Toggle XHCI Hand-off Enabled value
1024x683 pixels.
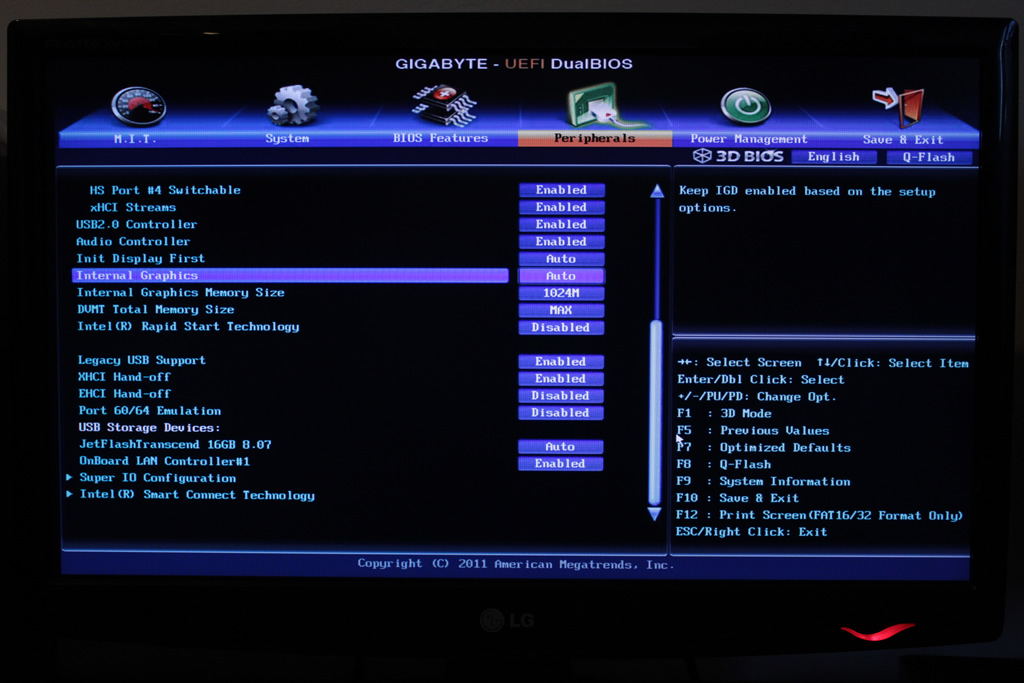(561, 379)
